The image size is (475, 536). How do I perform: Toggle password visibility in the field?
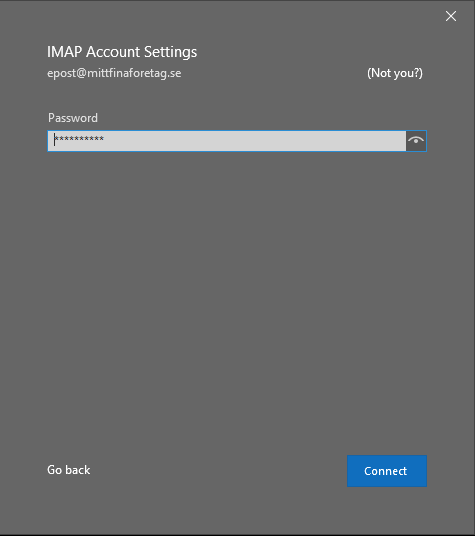(416, 140)
